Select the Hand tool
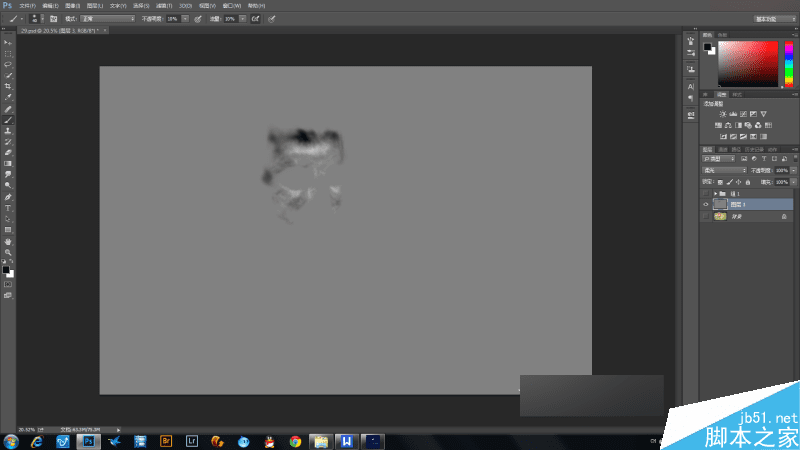The height and width of the screenshot is (450, 800). click(8, 242)
